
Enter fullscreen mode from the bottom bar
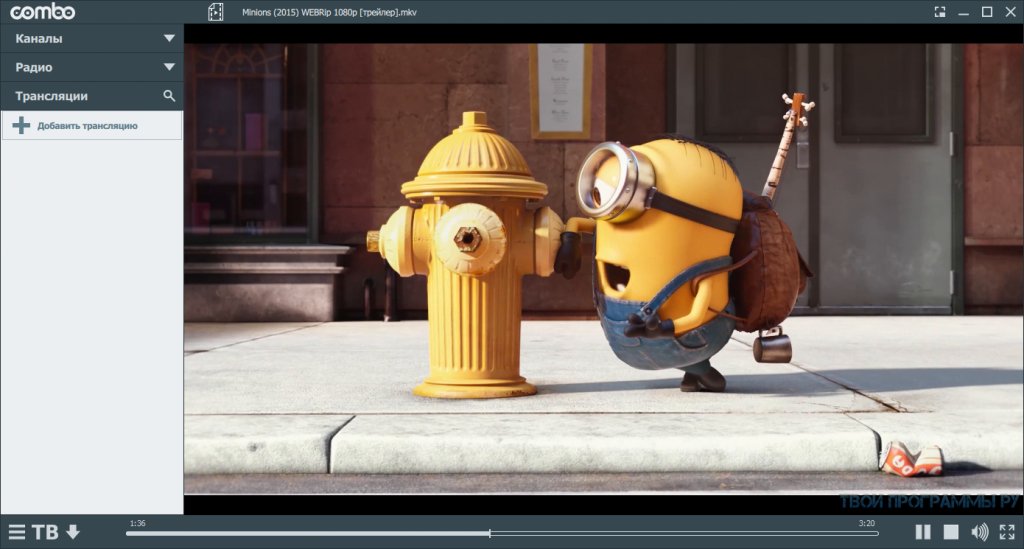(1007, 532)
